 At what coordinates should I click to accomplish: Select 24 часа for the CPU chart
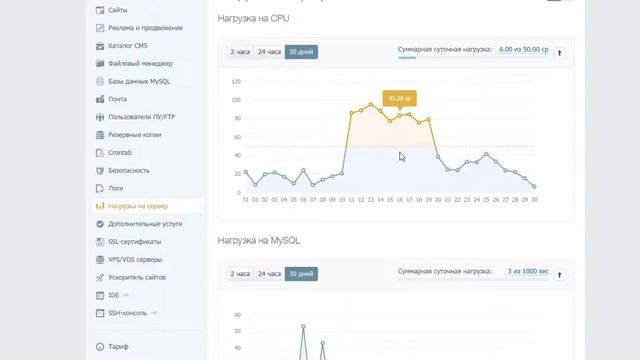[x=269, y=52]
